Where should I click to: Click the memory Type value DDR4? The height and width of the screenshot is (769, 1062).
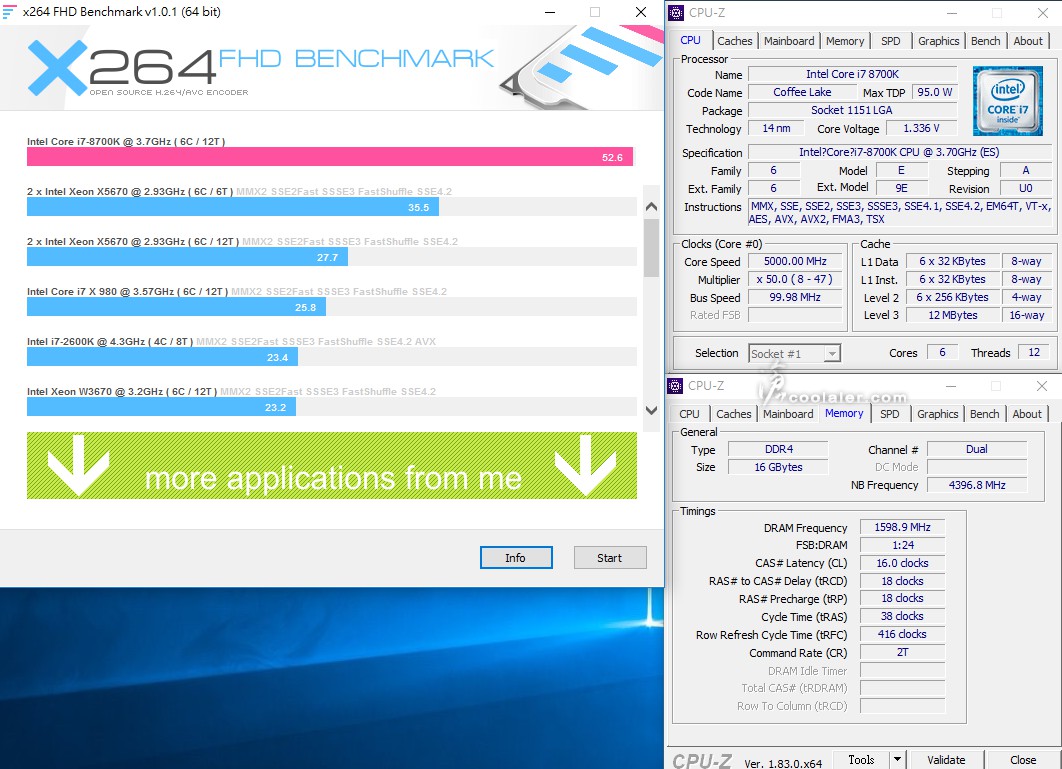(778, 449)
